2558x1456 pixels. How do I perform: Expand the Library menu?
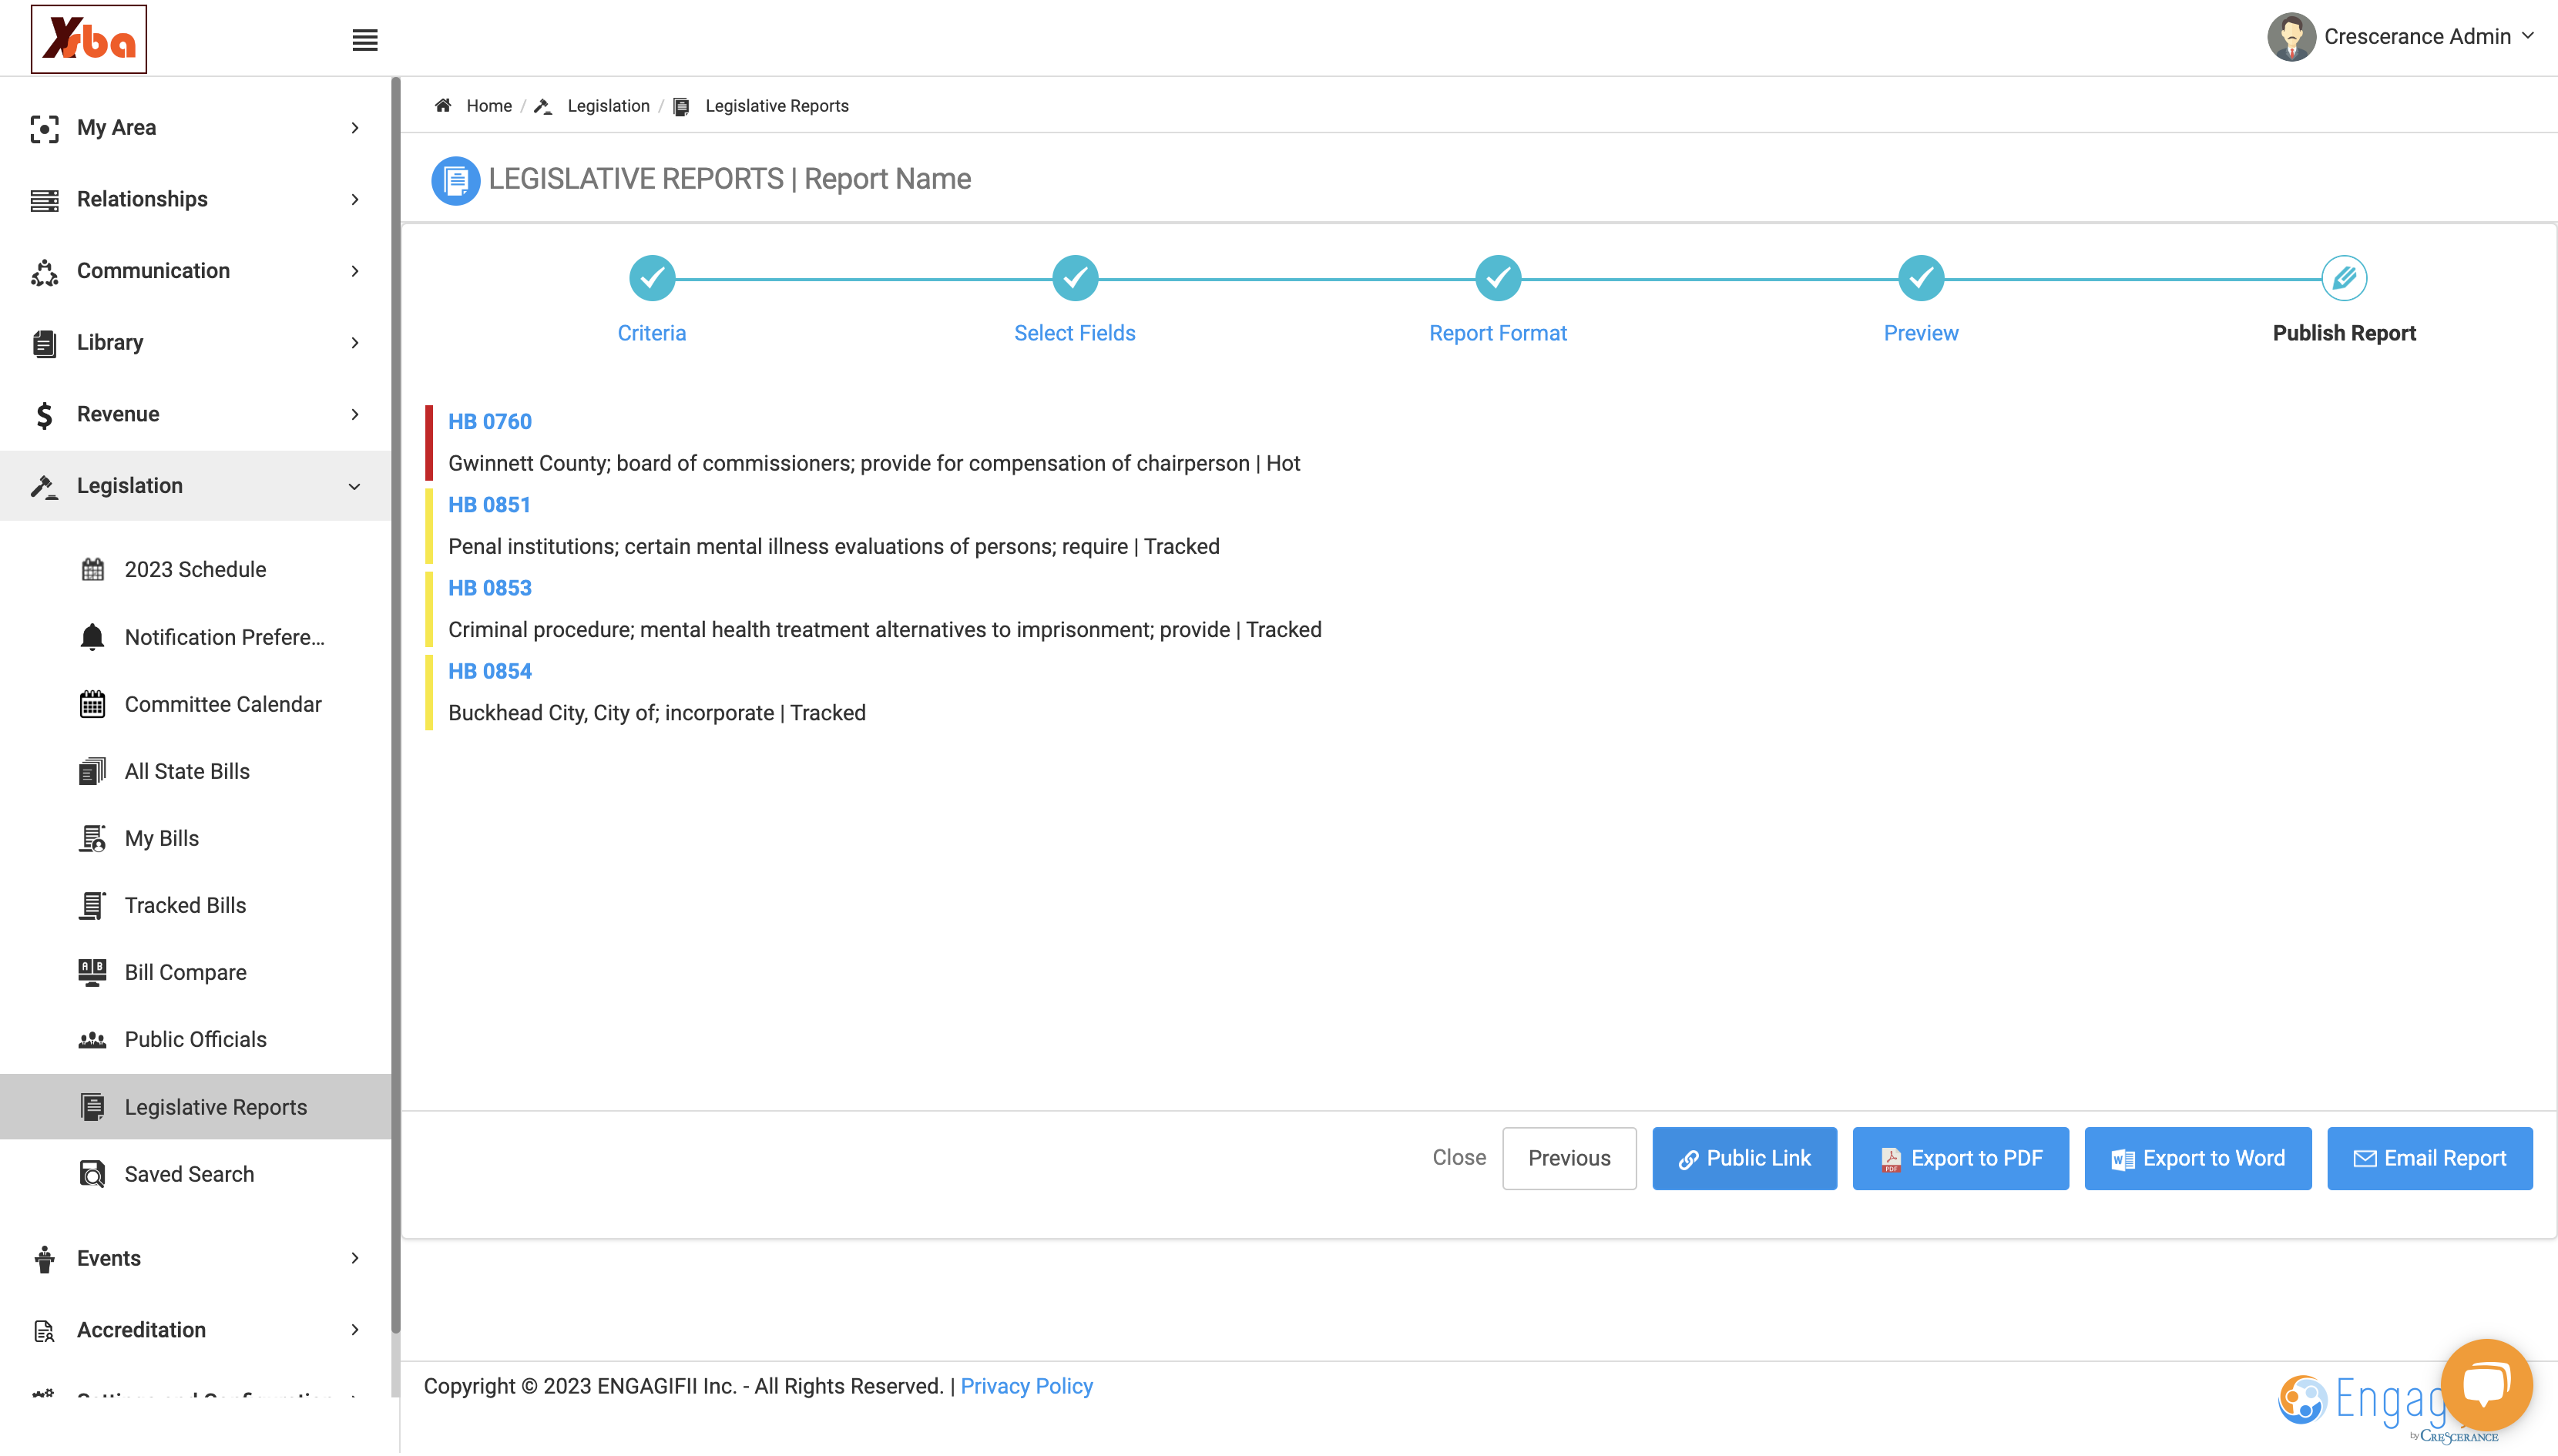(195, 342)
